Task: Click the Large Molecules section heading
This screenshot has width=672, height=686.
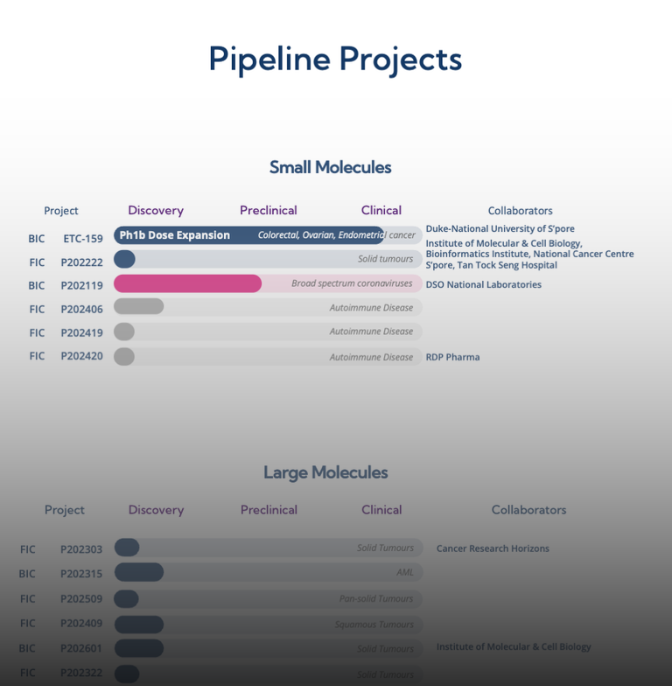Action: coord(325,473)
